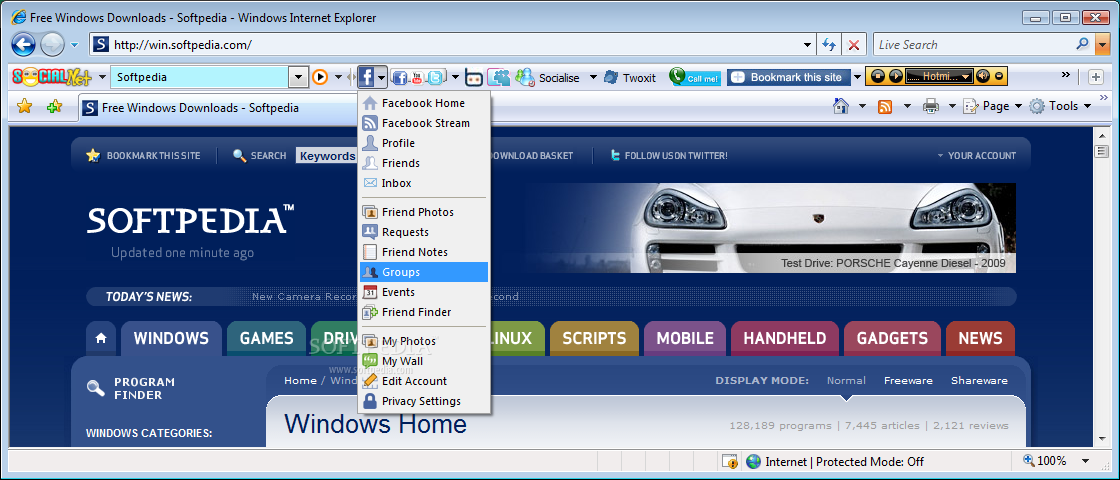Open the Bookmark this site dropdown arrow

click(x=857, y=77)
